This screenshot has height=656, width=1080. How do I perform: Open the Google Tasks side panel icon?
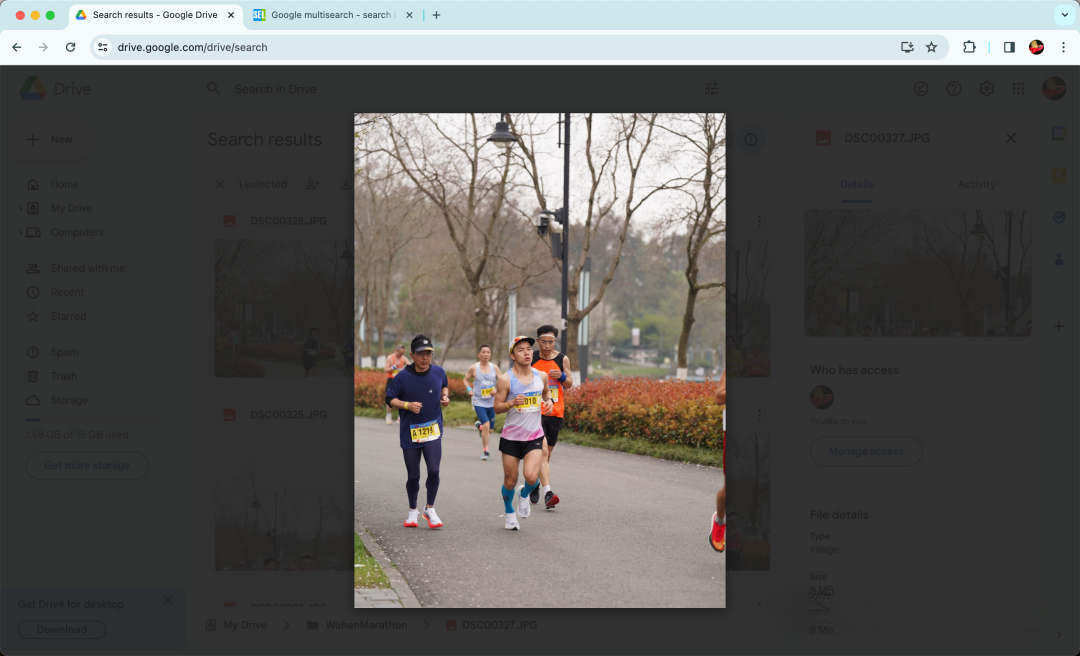pyautogui.click(x=1059, y=217)
